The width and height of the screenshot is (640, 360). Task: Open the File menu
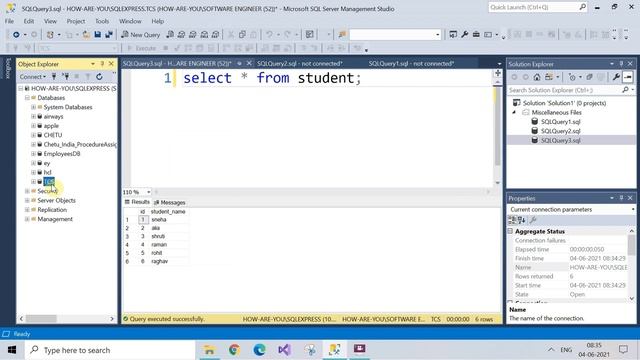click(9, 21)
